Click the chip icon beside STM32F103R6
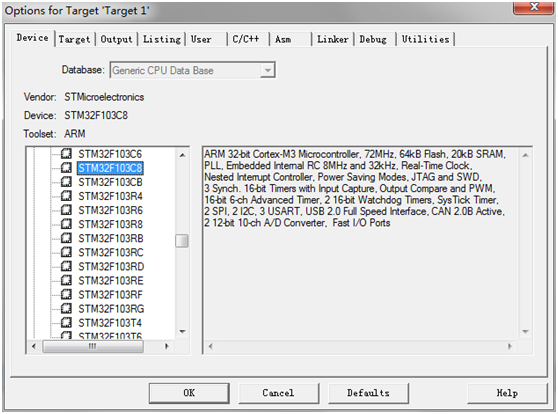This screenshot has width=558, height=414. (x=66, y=210)
